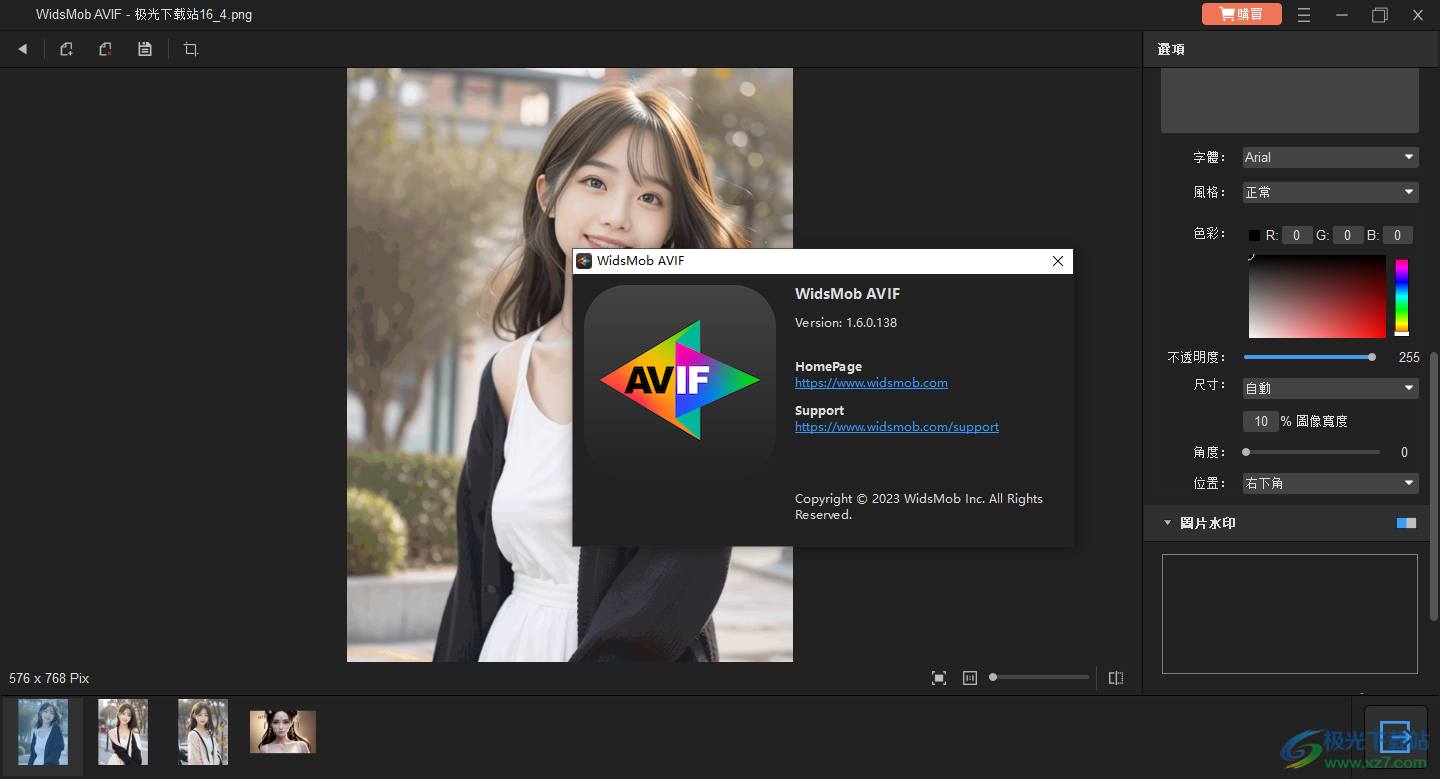The height and width of the screenshot is (779, 1440).
Task: Click the AVIF logo in about dialog
Action: pos(680,380)
